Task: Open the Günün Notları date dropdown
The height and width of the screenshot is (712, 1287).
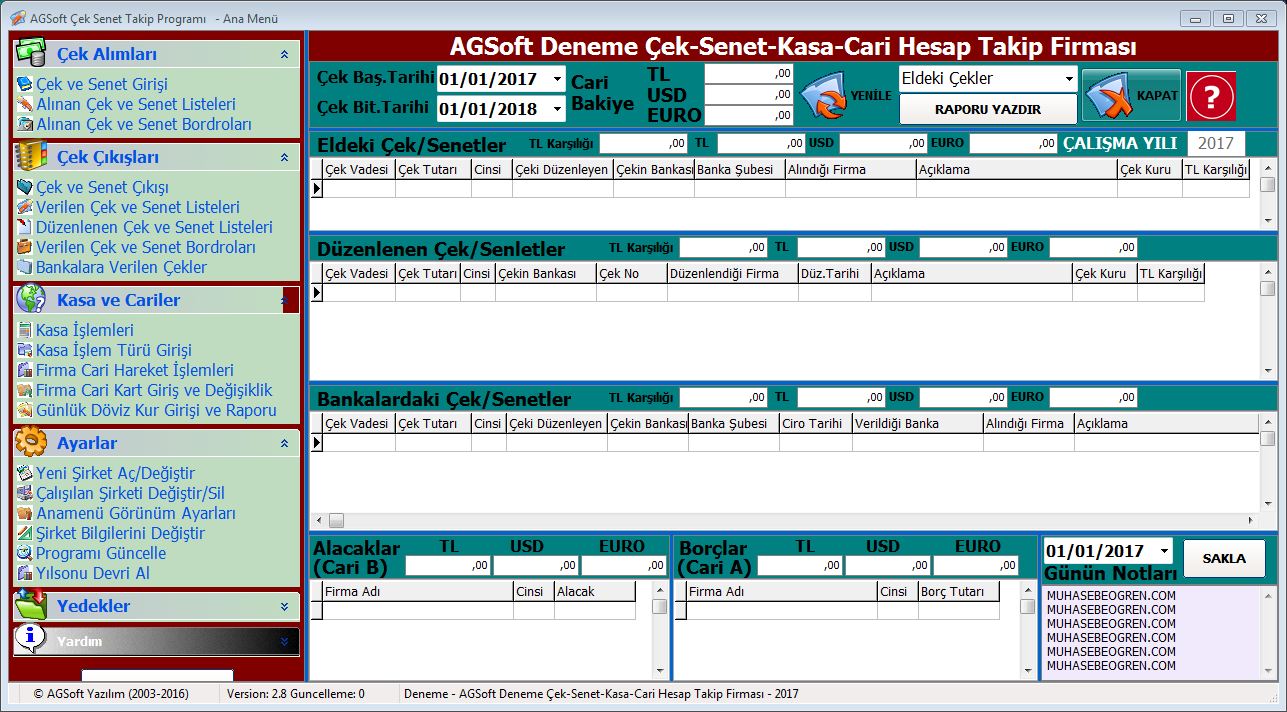Action: click(1164, 551)
